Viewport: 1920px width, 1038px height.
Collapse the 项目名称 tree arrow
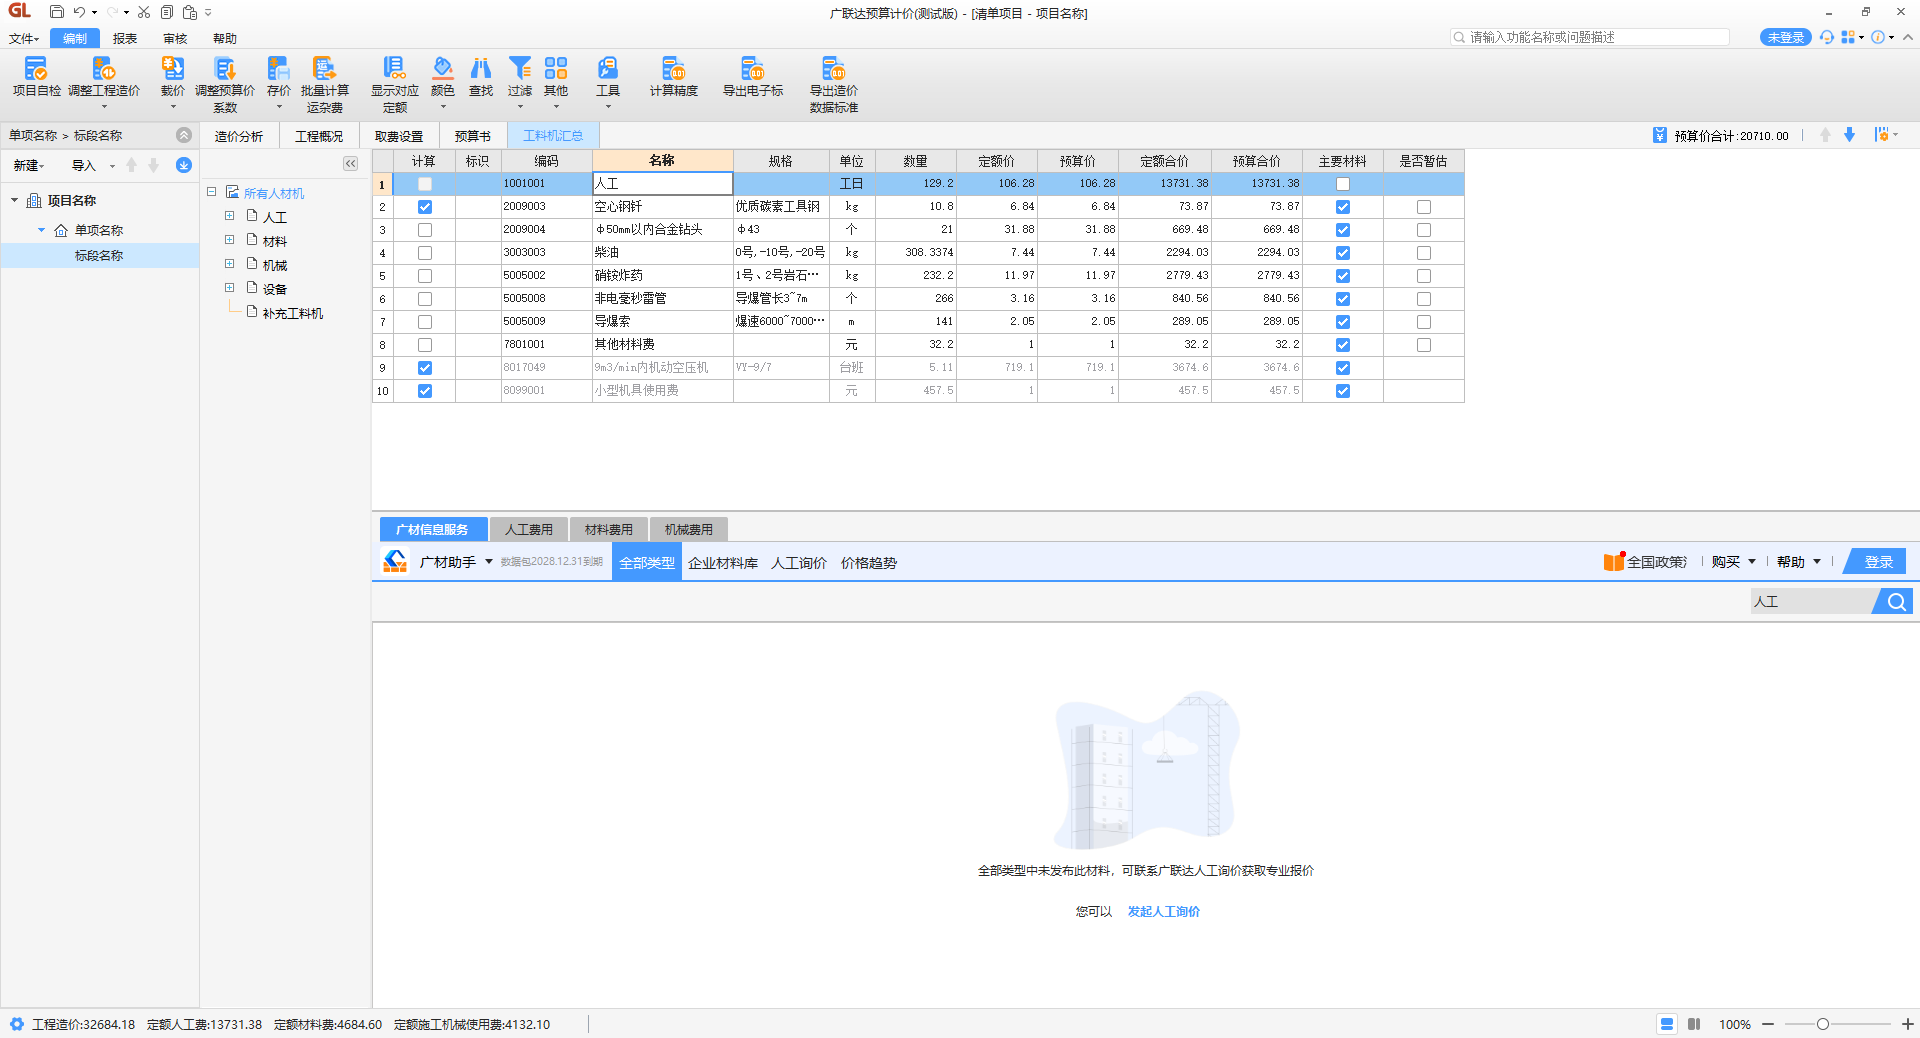tap(15, 200)
